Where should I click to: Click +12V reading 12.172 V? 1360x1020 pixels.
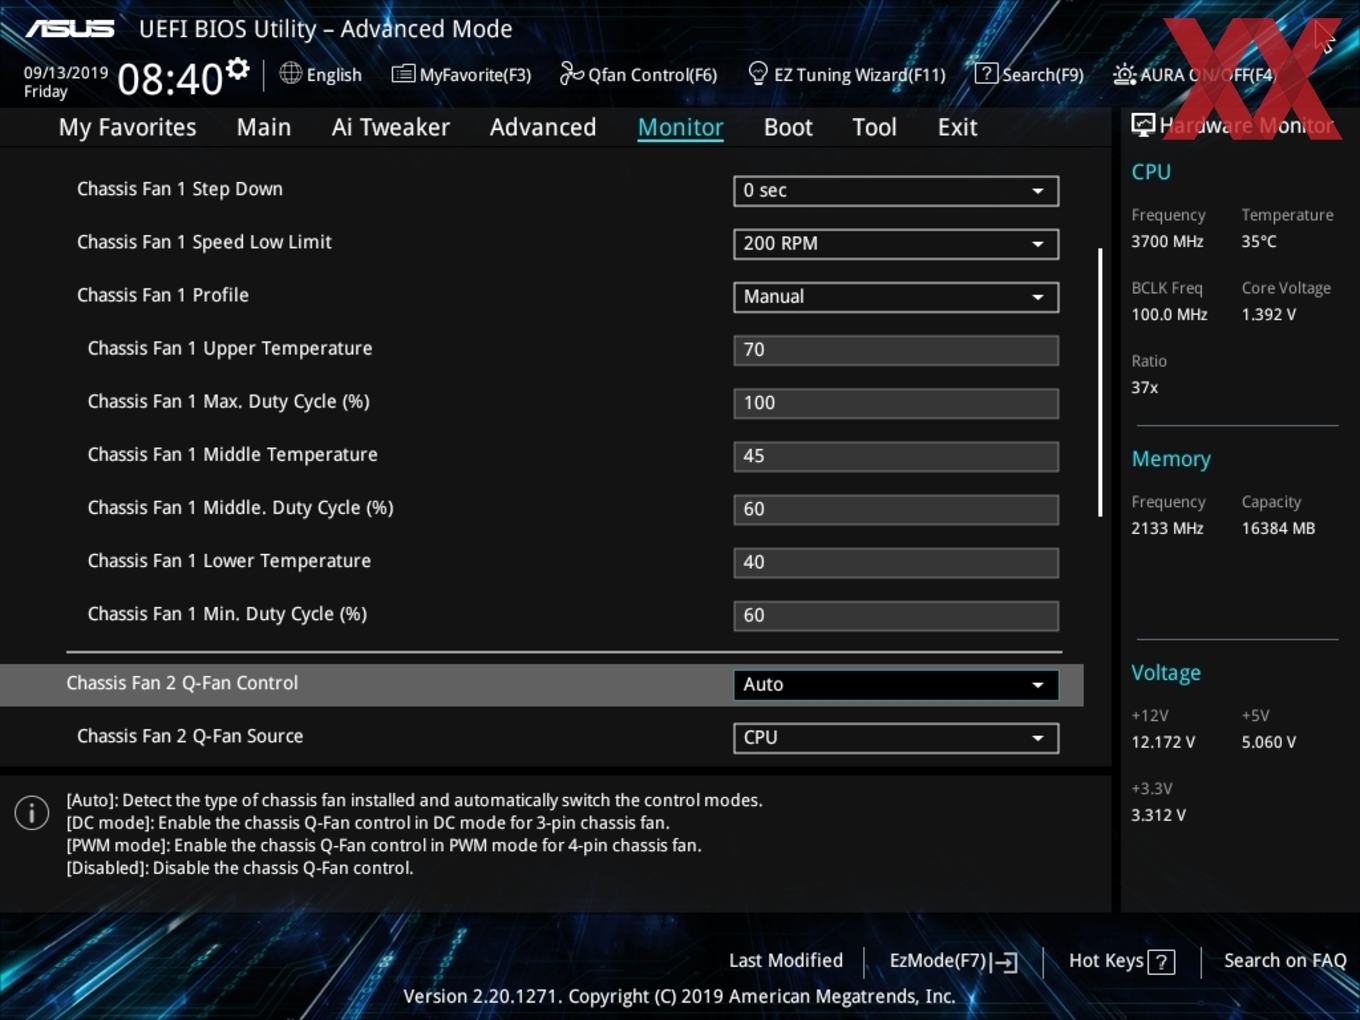[1163, 743]
